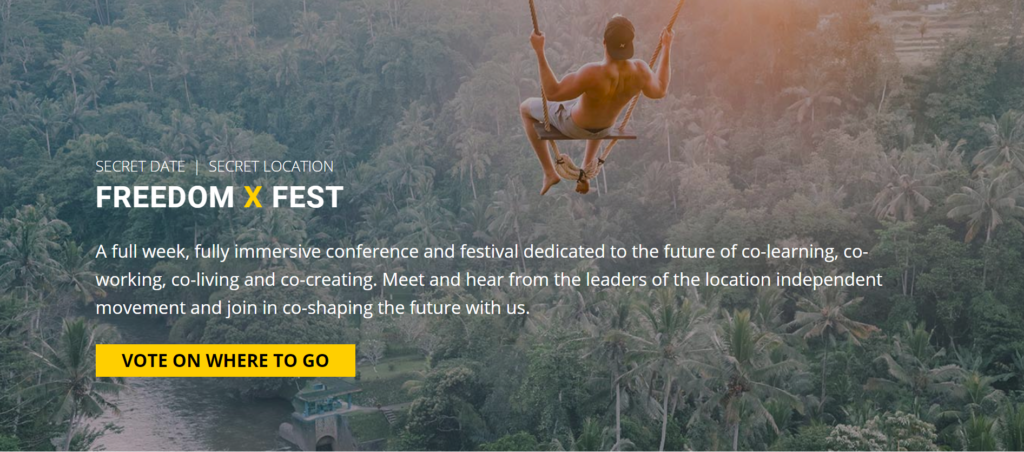
Task: Click the wooden swing seat
Action: 585,134
